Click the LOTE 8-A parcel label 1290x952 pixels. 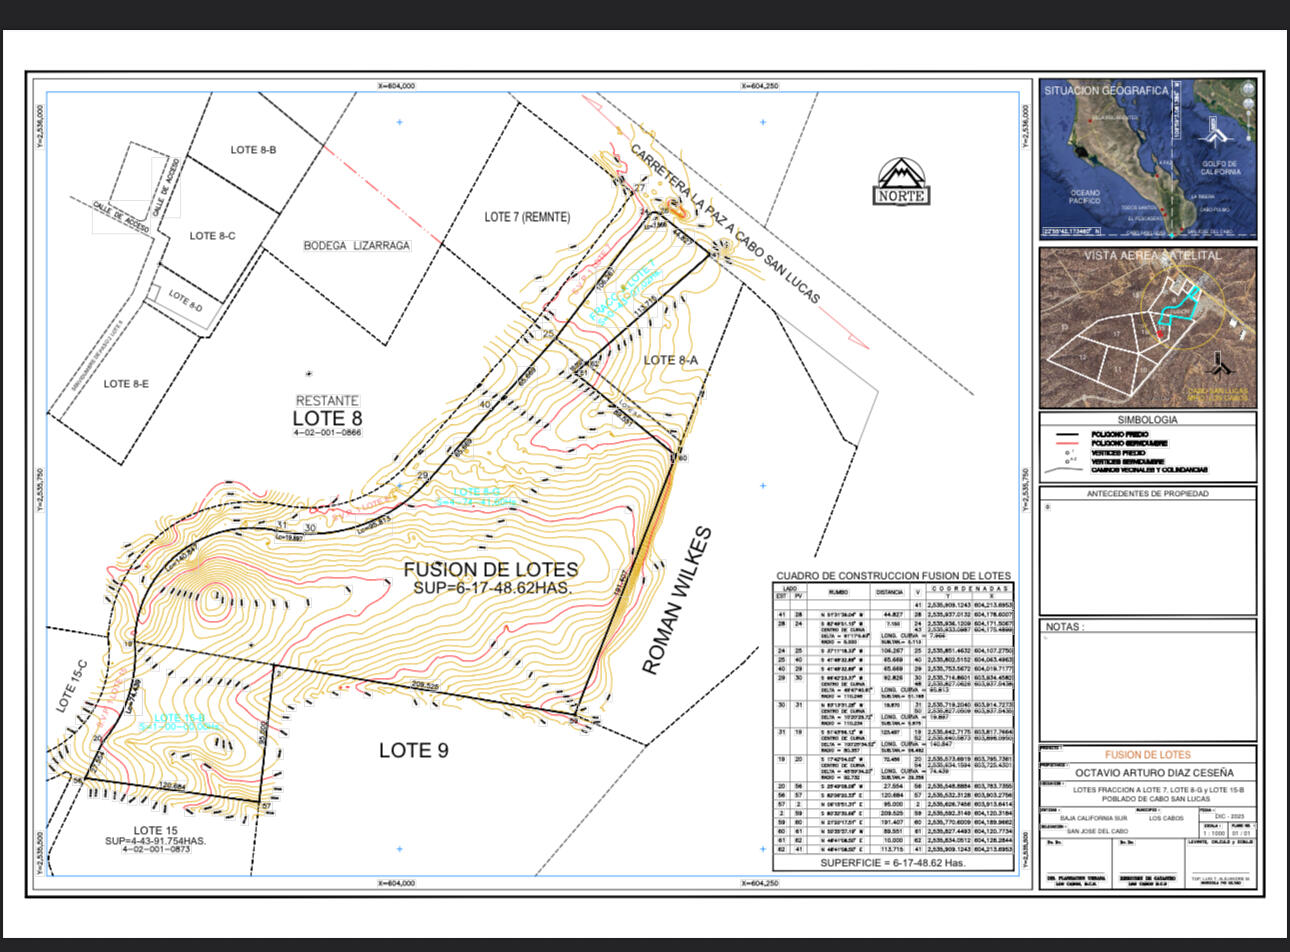pos(671,359)
